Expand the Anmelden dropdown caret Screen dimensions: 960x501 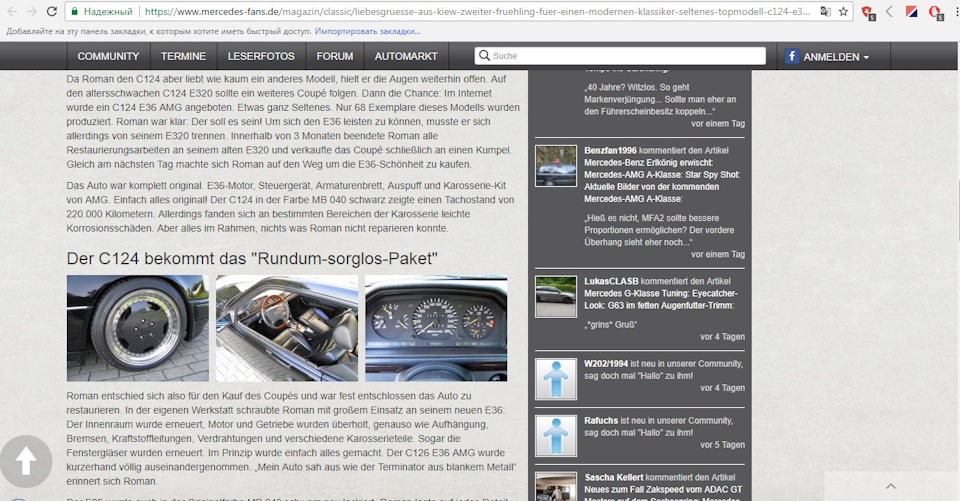866,57
